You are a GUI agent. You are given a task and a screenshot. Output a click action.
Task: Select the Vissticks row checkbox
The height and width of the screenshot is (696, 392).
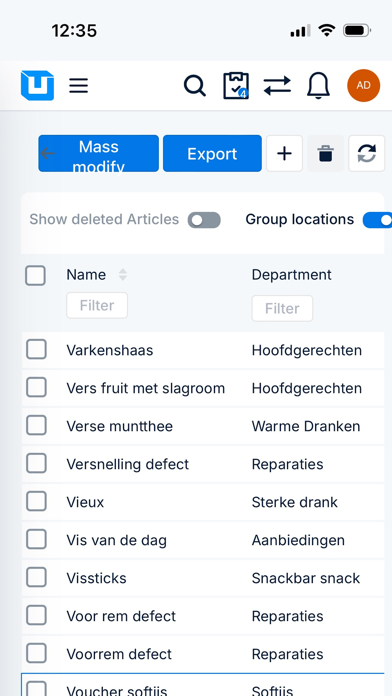36,577
